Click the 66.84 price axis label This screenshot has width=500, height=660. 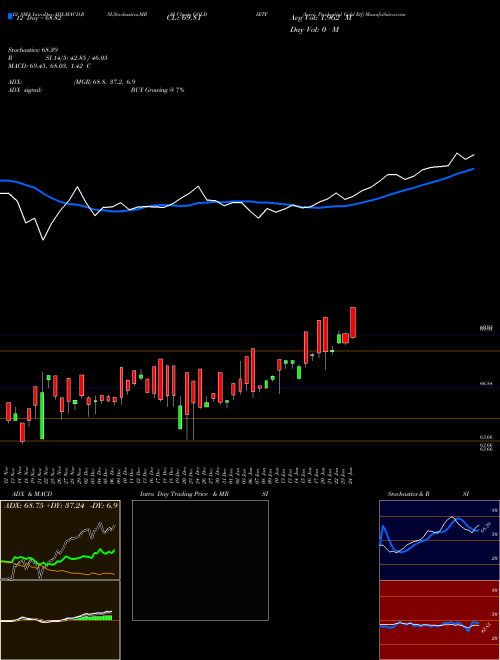pyautogui.click(x=487, y=383)
